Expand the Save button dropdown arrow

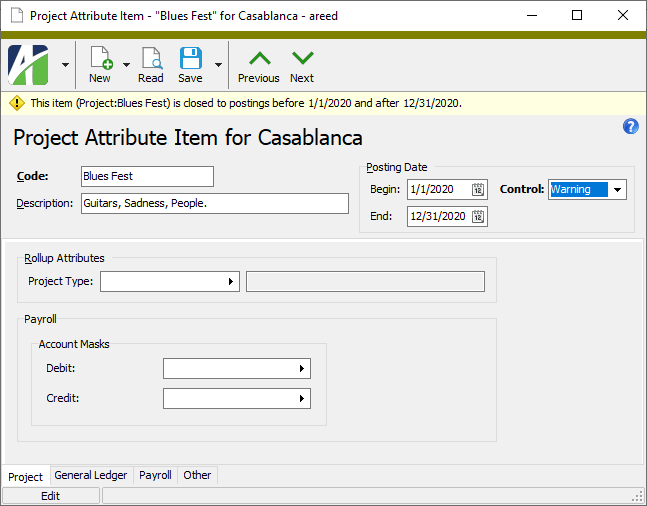pyautogui.click(x=218, y=65)
